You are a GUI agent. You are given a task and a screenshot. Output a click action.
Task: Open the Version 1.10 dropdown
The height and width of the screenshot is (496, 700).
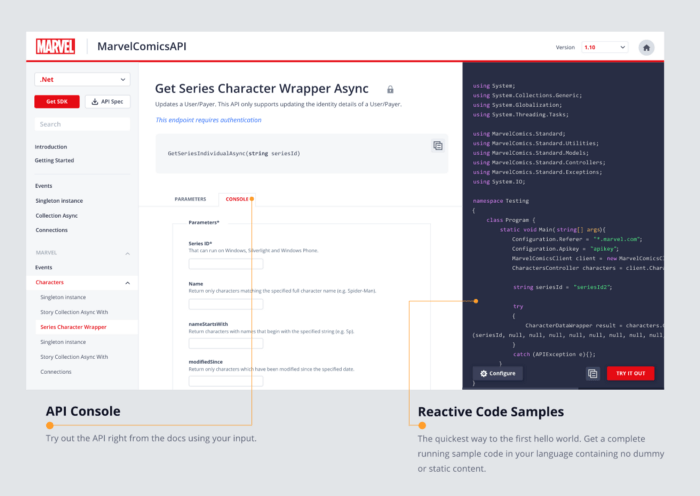pos(604,47)
